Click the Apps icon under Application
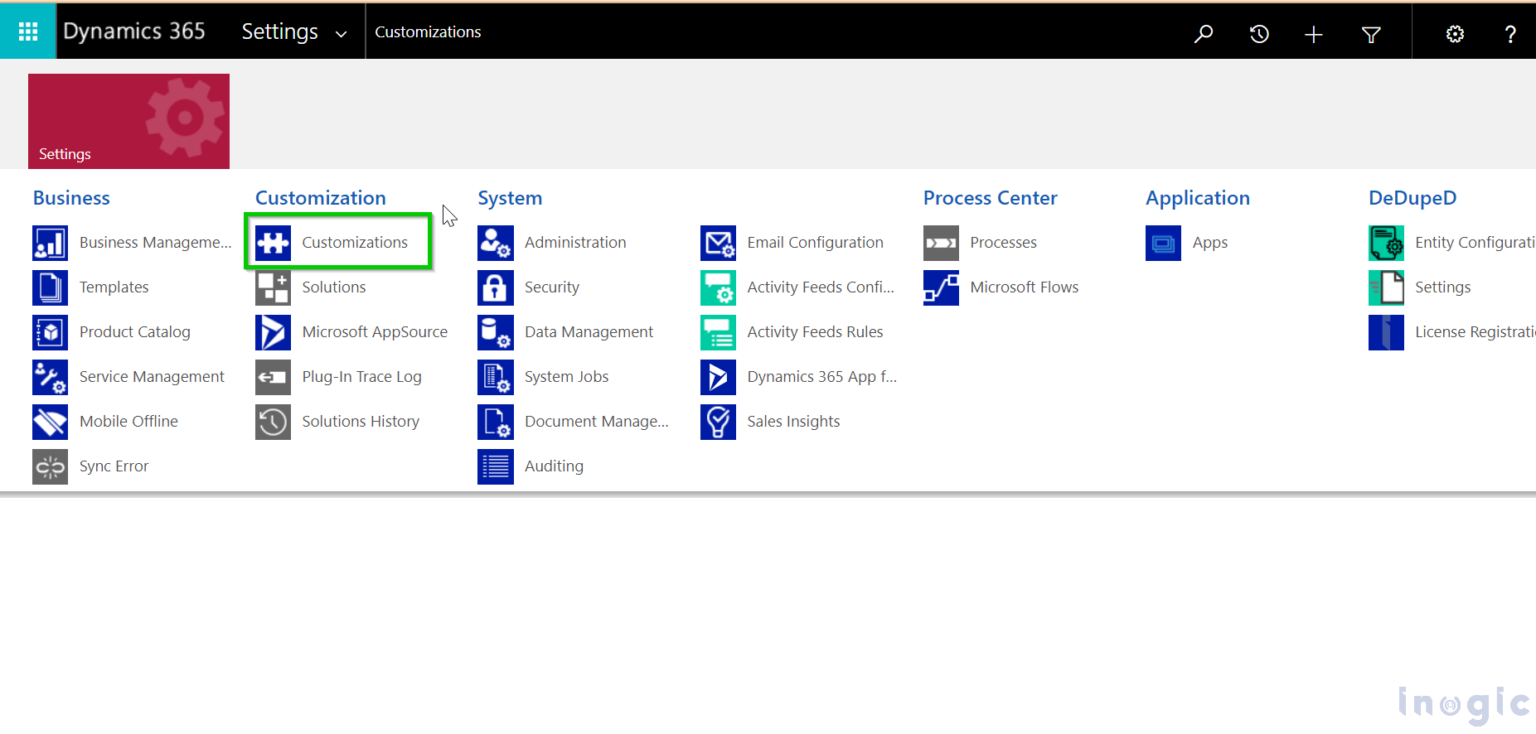This screenshot has width=1536, height=734. pyautogui.click(x=1163, y=242)
